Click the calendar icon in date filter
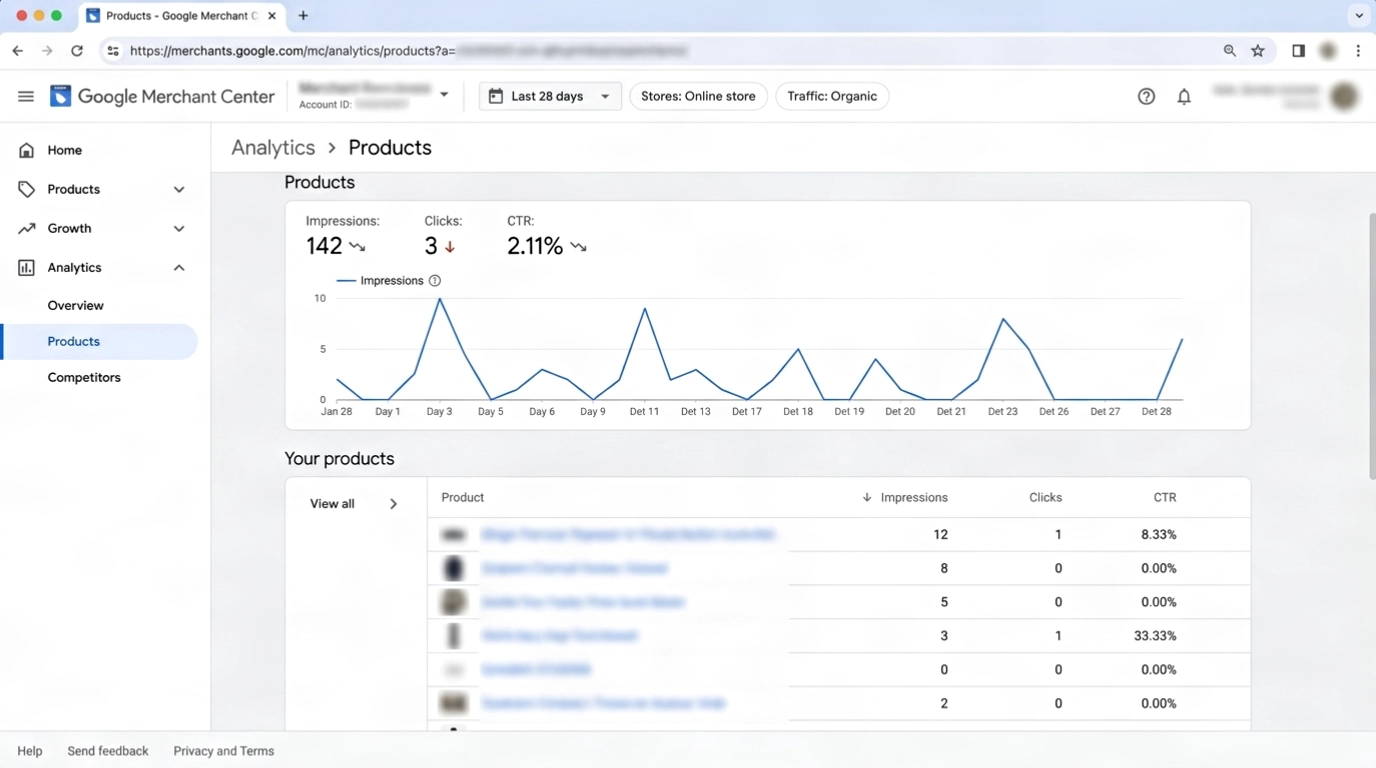Image resolution: width=1376 pixels, height=768 pixels. pos(496,96)
